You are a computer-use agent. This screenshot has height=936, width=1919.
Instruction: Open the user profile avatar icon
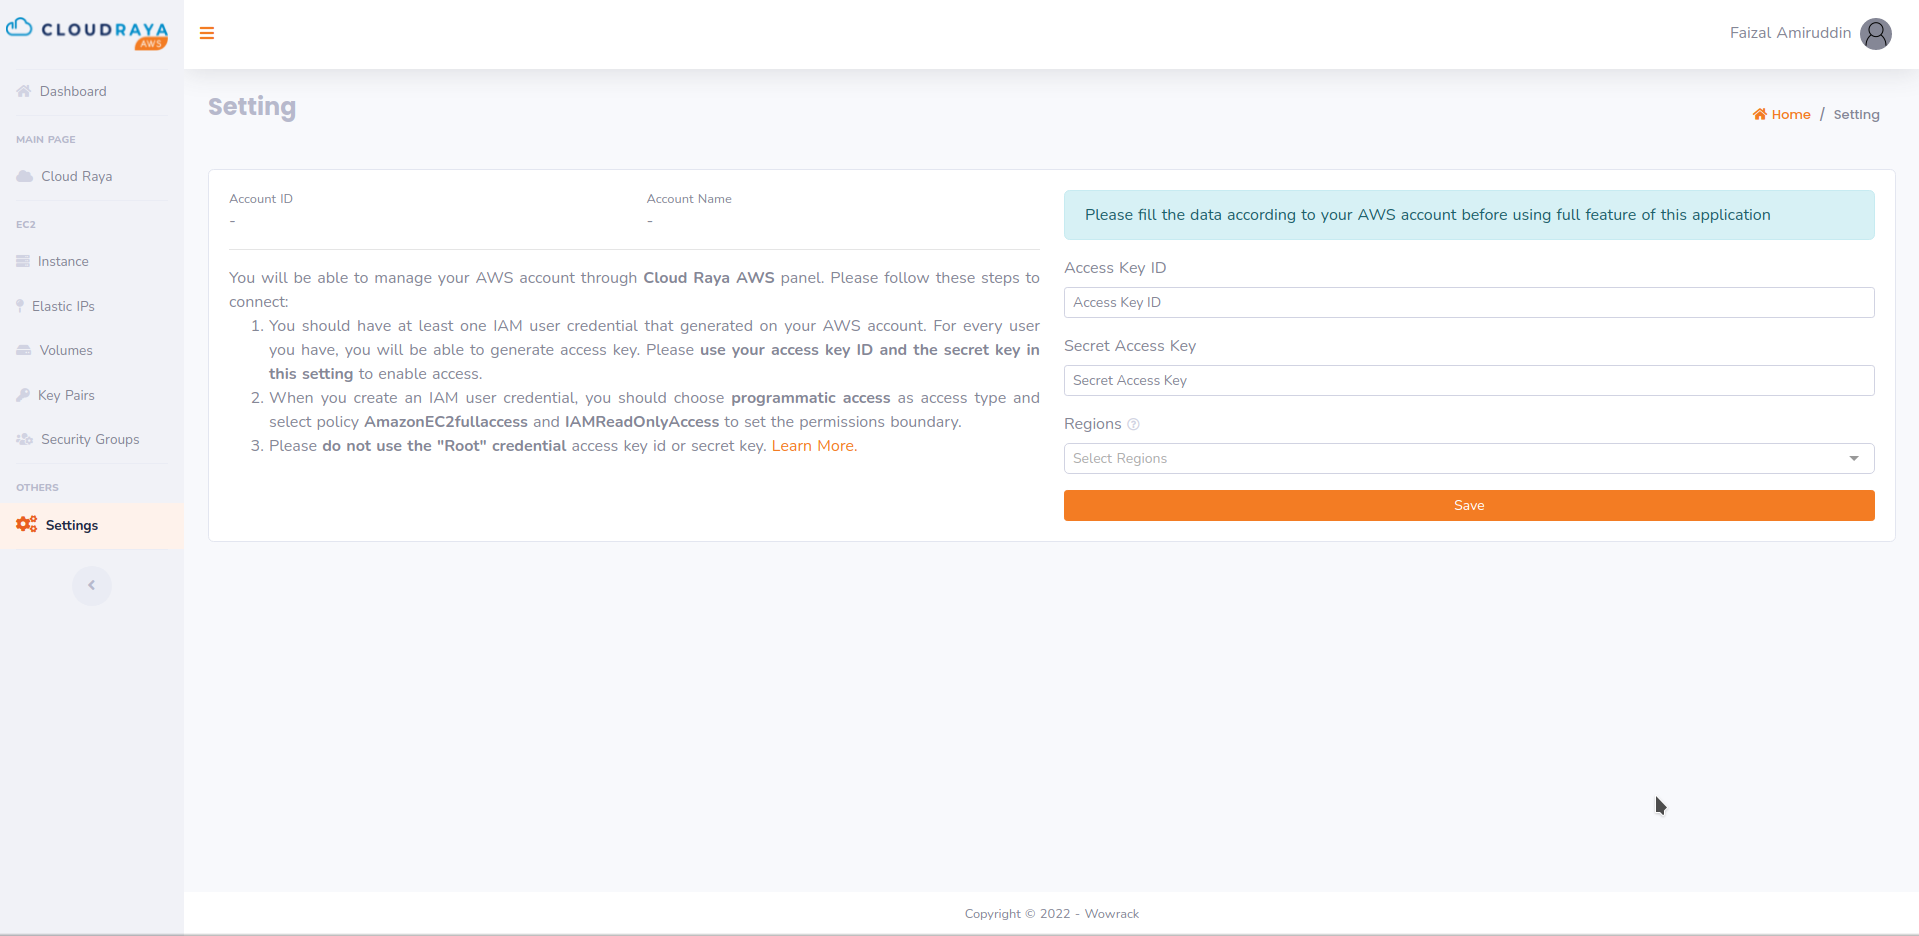[x=1875, y=34]
